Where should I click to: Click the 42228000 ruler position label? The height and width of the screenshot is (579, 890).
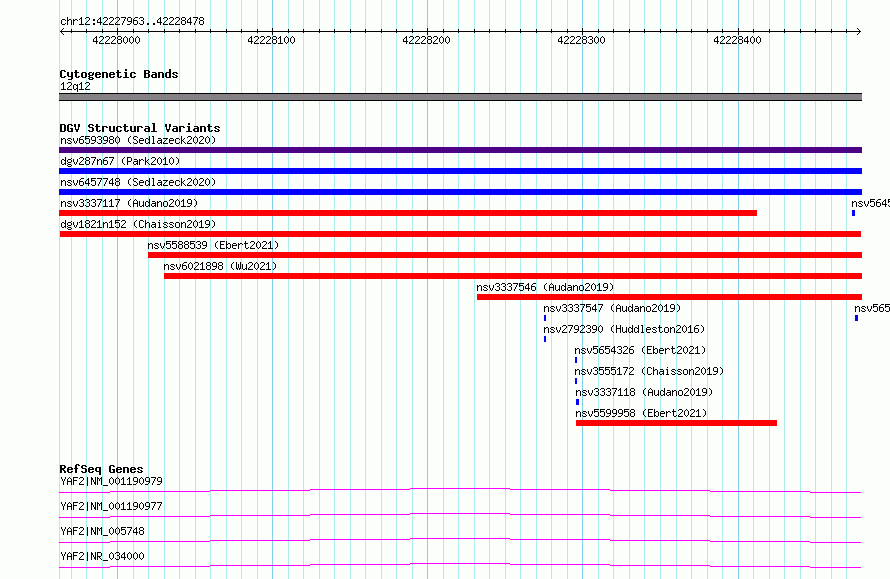coord(116,40)
